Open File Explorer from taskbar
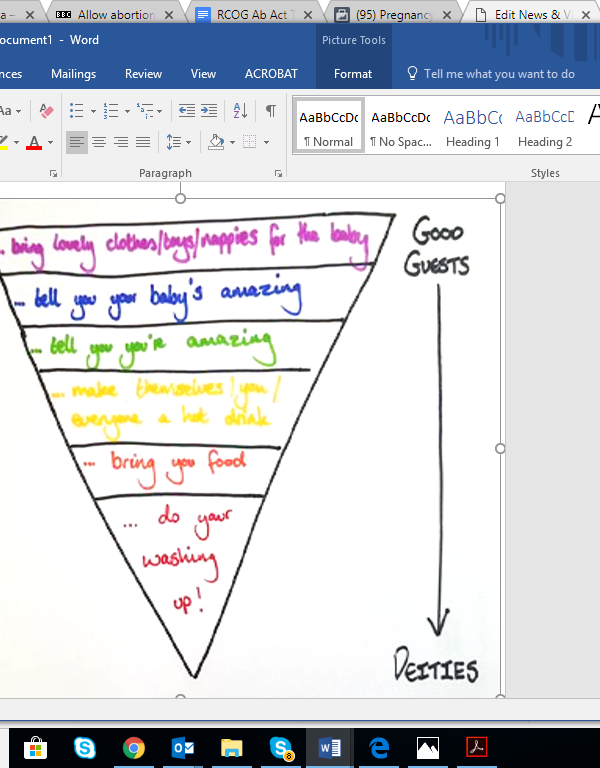 point(232,748)
